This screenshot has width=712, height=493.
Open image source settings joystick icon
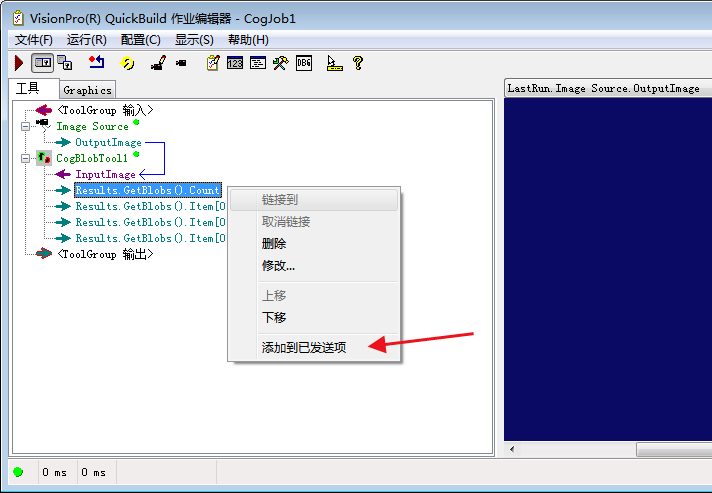158,63
